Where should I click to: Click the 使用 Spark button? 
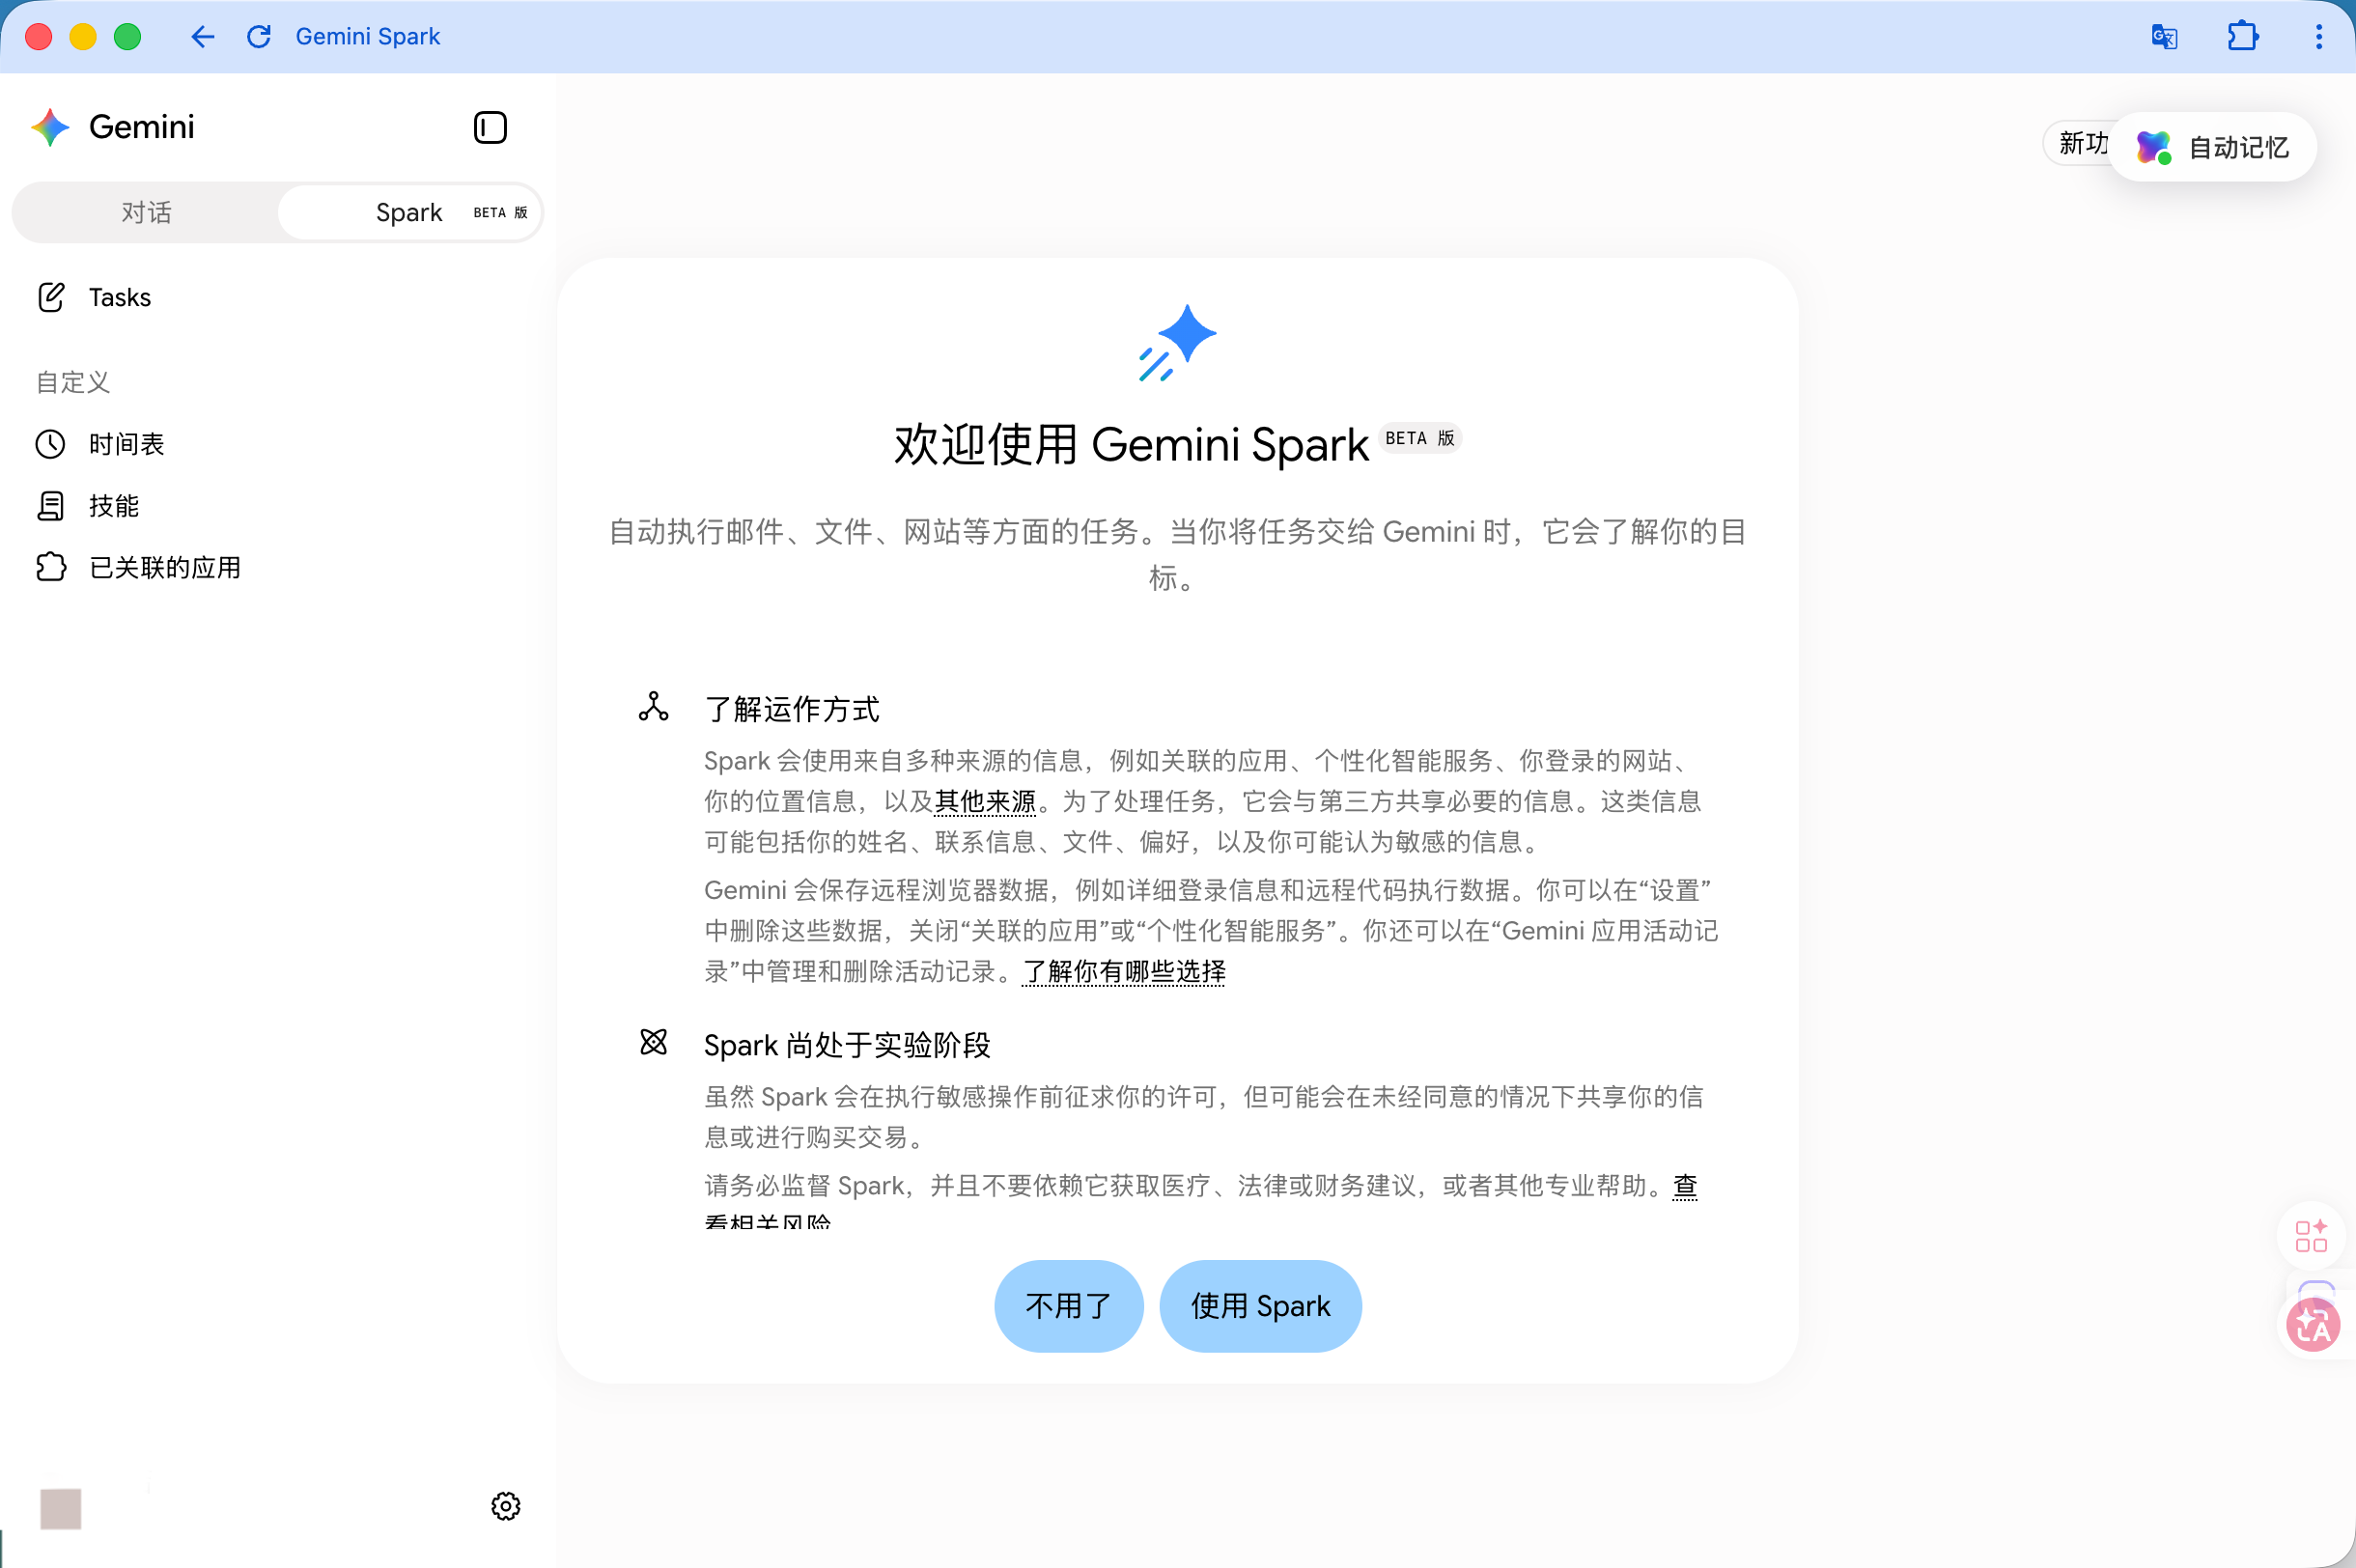click(1260, 1306)
